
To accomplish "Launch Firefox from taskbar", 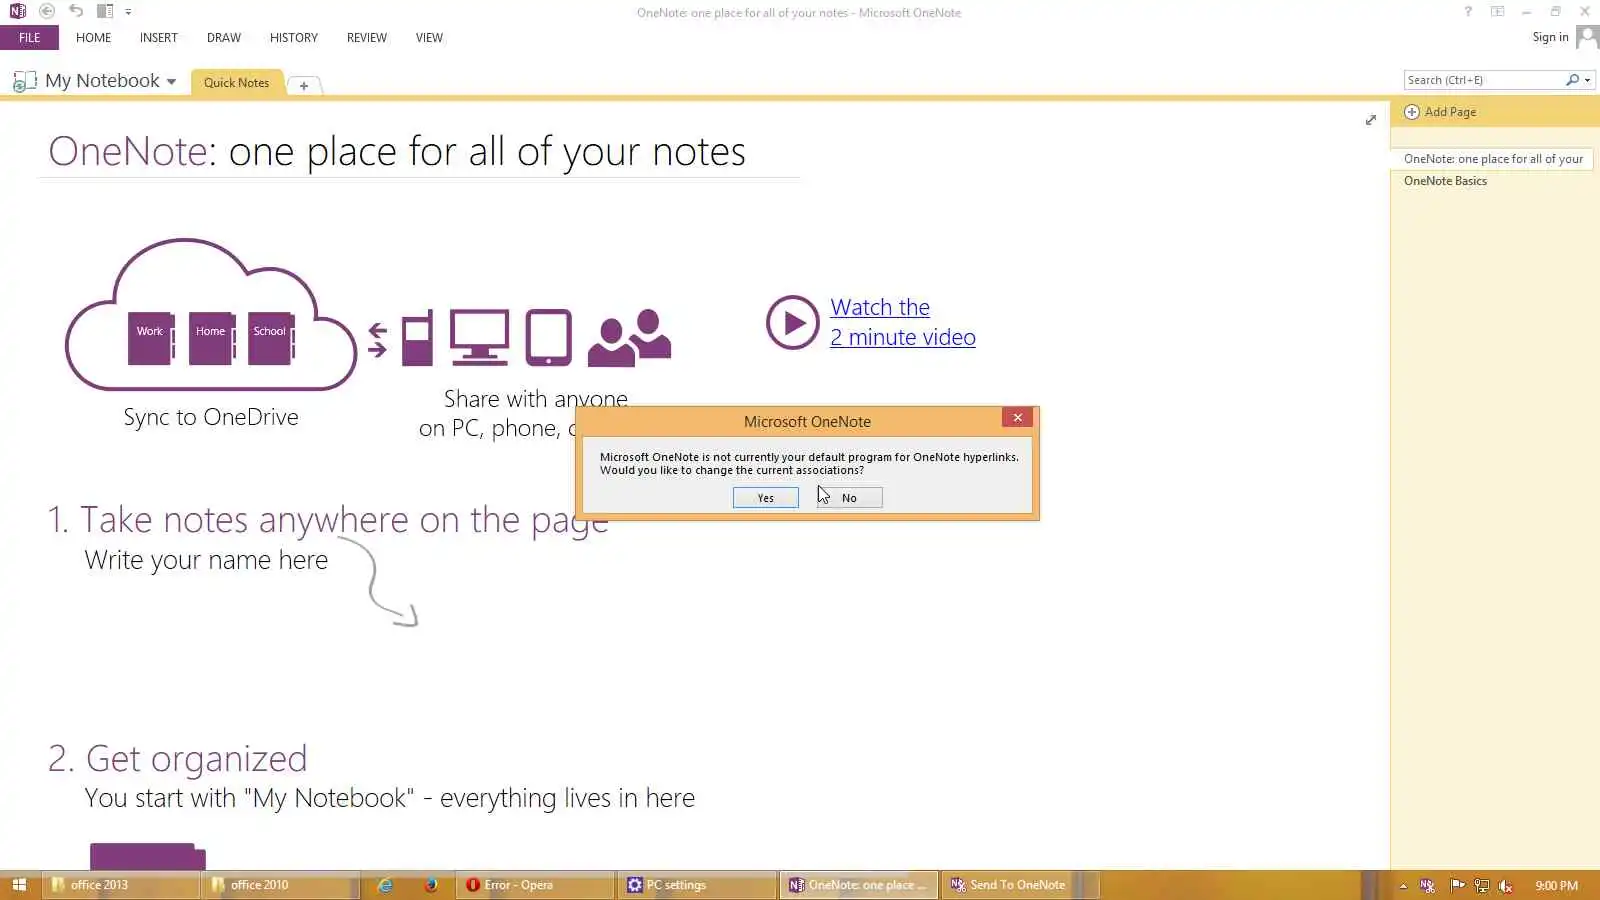I will tap(431, 885).
